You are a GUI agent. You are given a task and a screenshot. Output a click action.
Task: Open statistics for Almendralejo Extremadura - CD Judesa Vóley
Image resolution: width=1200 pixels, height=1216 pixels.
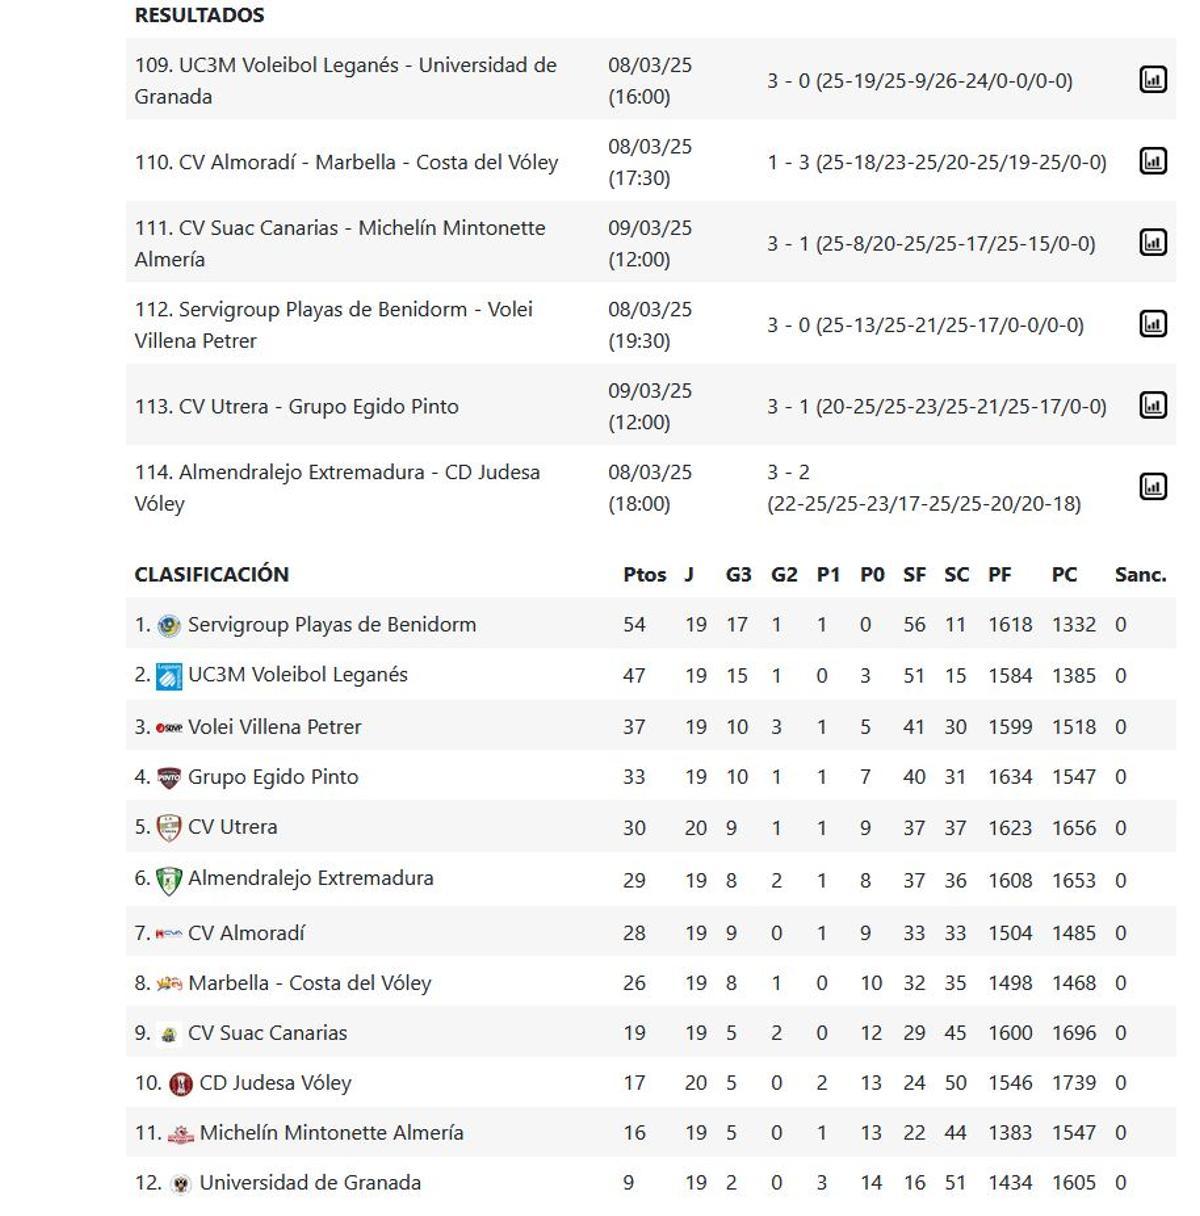point(1155,486)
